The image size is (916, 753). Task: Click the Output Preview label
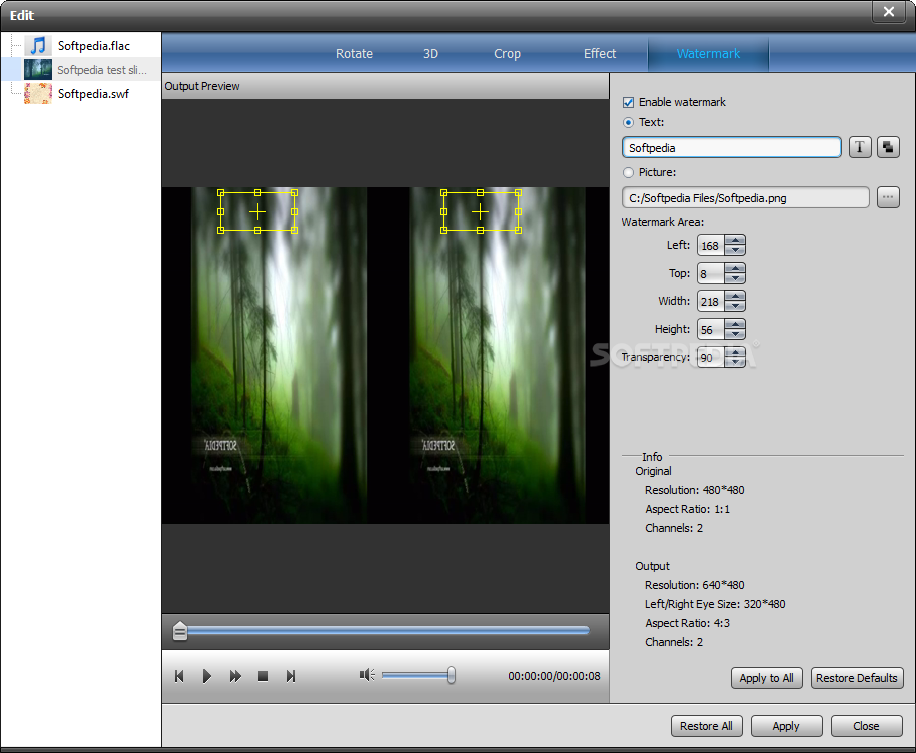click(x=202, y=86)
